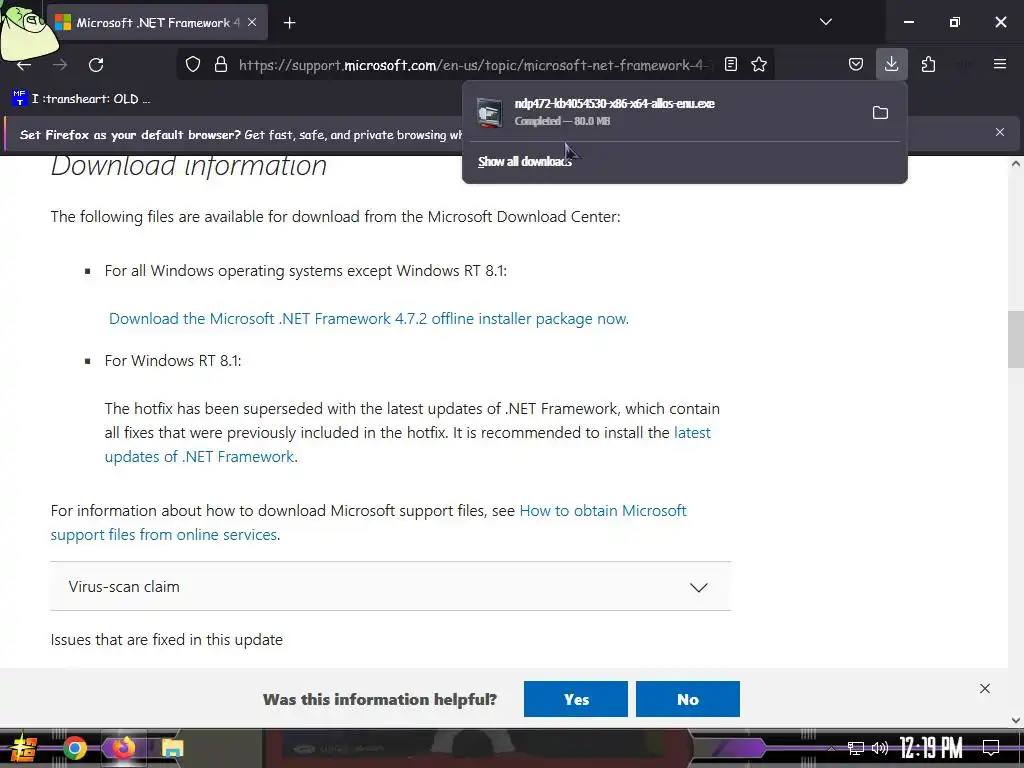Image resolution: width=1024 pixels, height=768 pixels.
Task: Open the taskbar clock showing 12:19 PM
Action: click(931, 748)
